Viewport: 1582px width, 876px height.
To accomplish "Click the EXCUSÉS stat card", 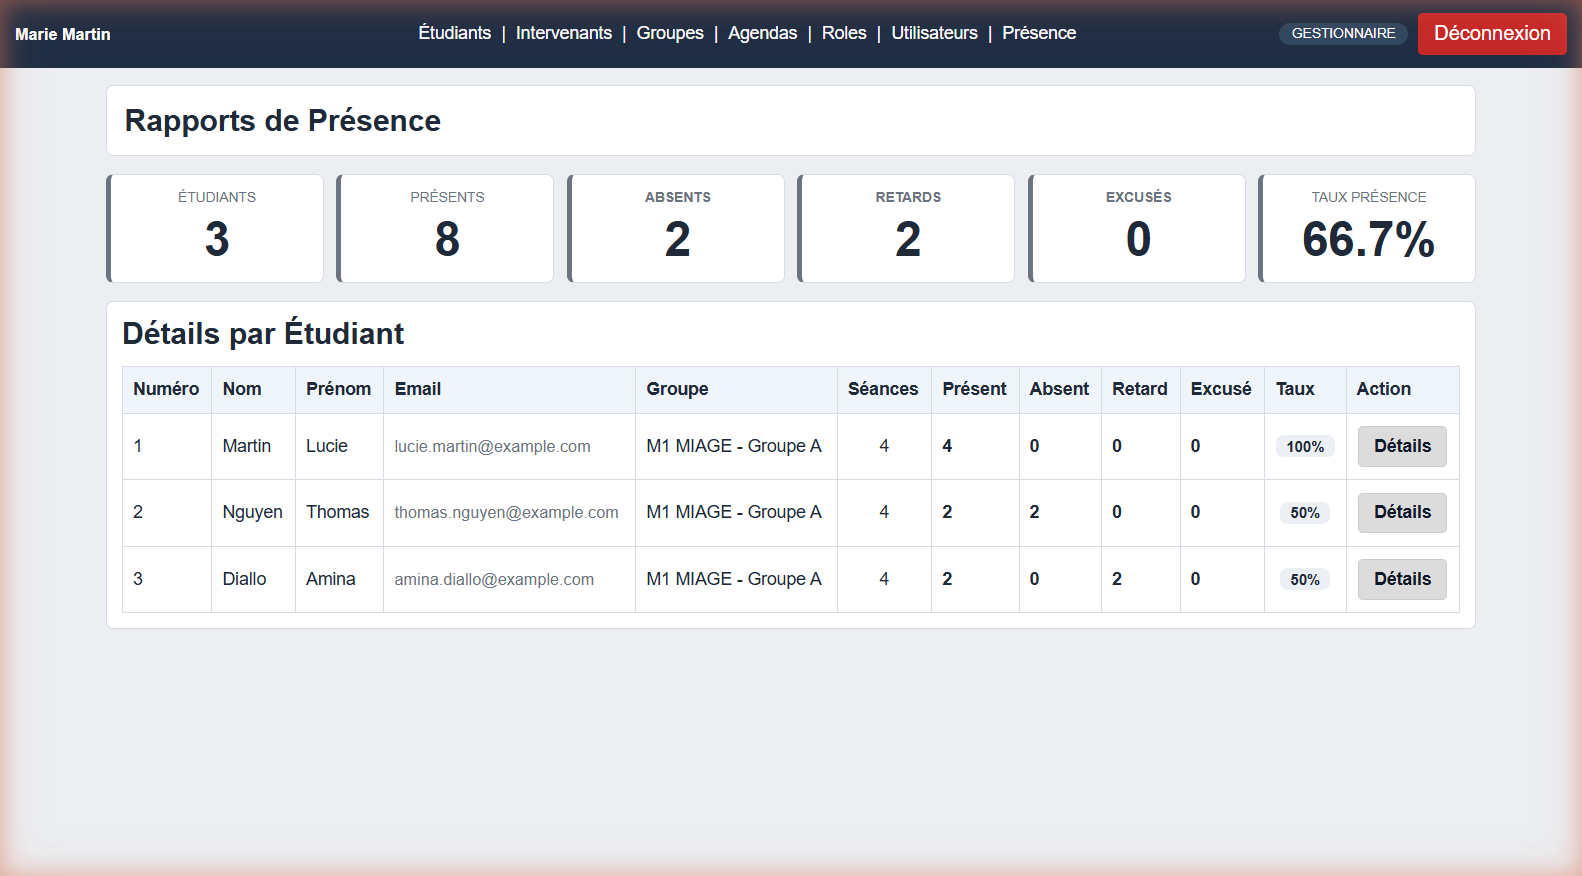I will [1138, 229].
